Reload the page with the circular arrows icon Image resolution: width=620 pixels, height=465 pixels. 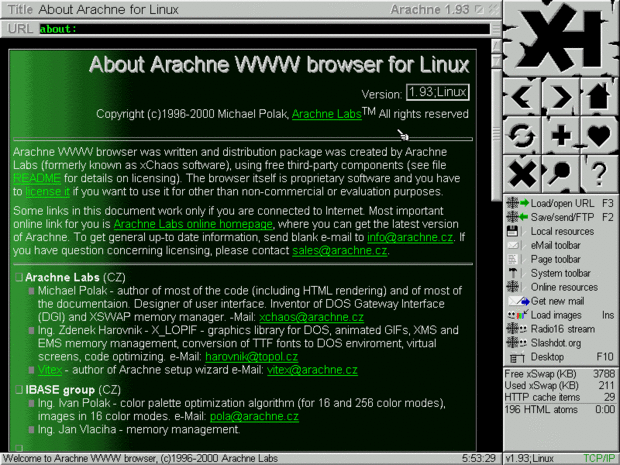point(522,136)
